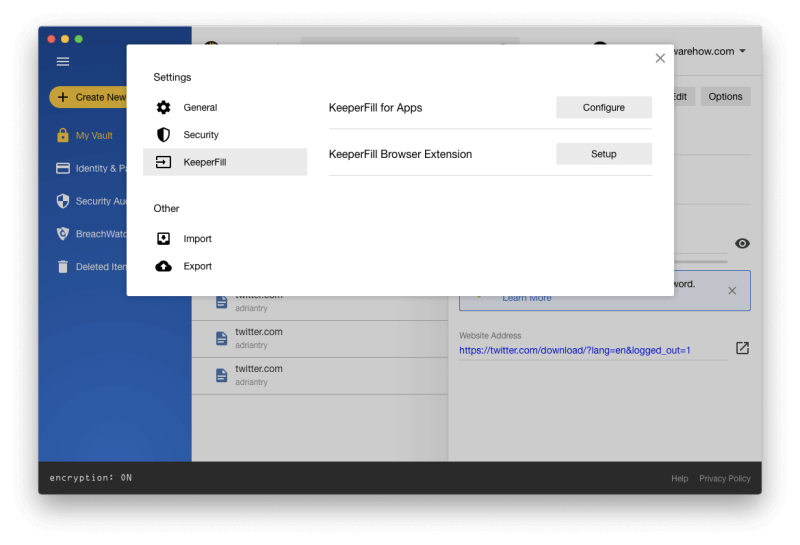800x545 pixels.
Task: Set up KeeperFill Browser Extension
Action: click(604, 154)
